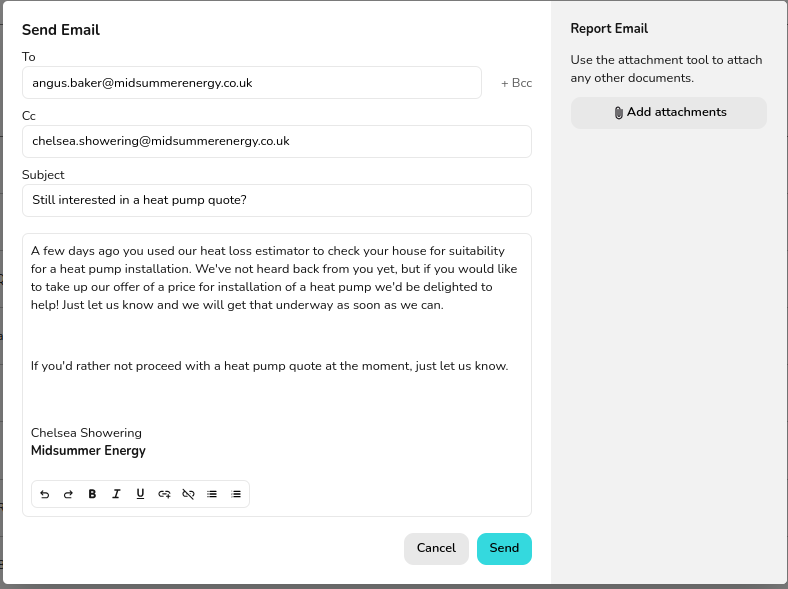Show the Bcc field via + Bcc

[516, 83]
